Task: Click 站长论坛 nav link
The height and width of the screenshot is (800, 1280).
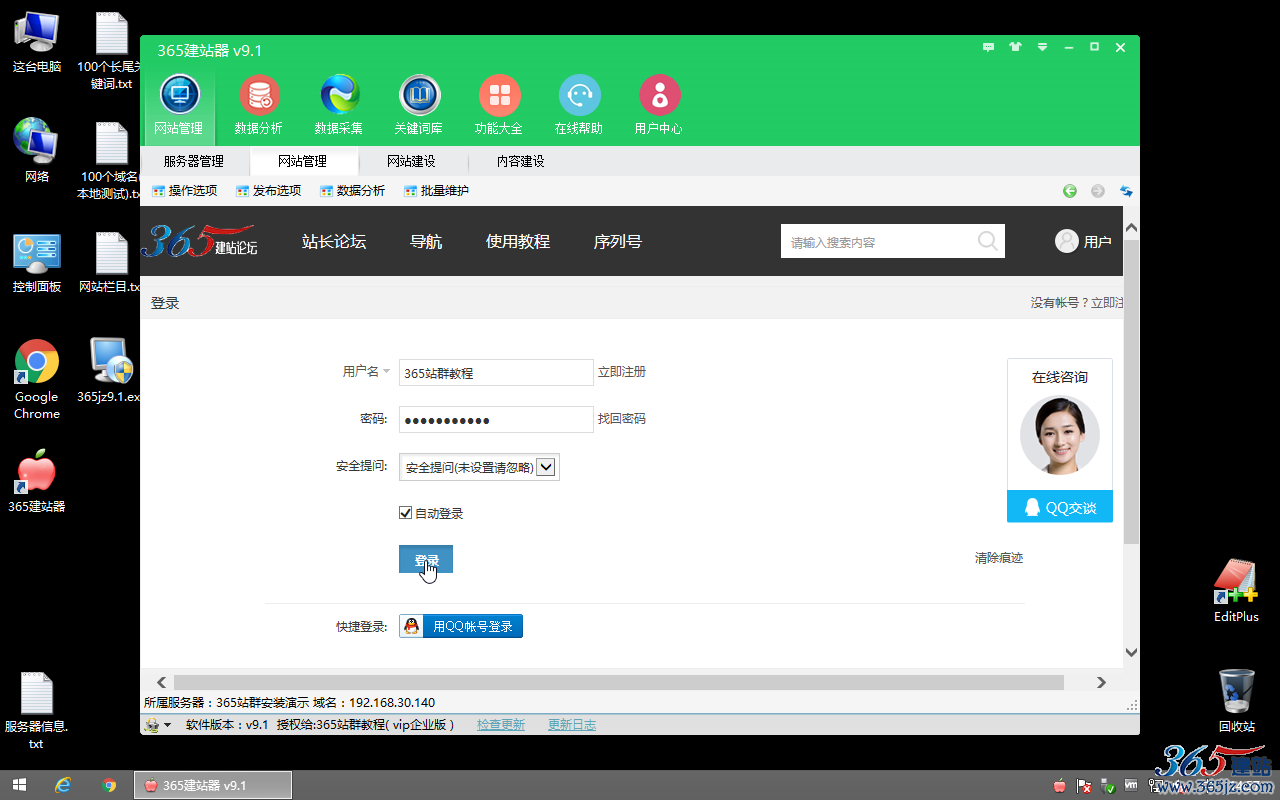Action: (334, 241)
